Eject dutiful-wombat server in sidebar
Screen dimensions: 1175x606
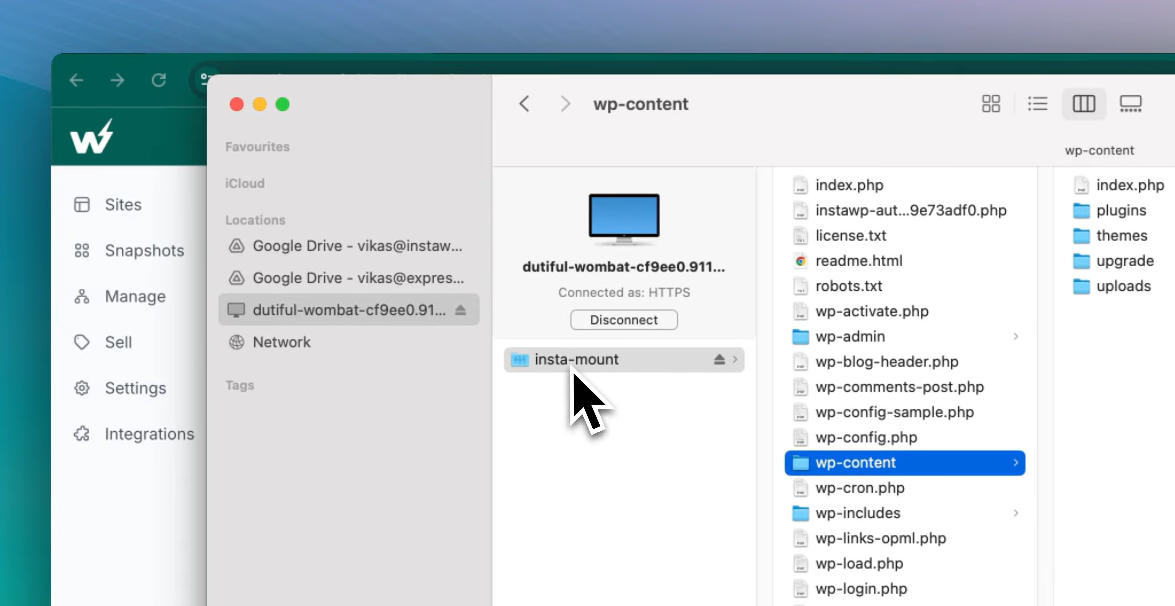pos(461,310)
